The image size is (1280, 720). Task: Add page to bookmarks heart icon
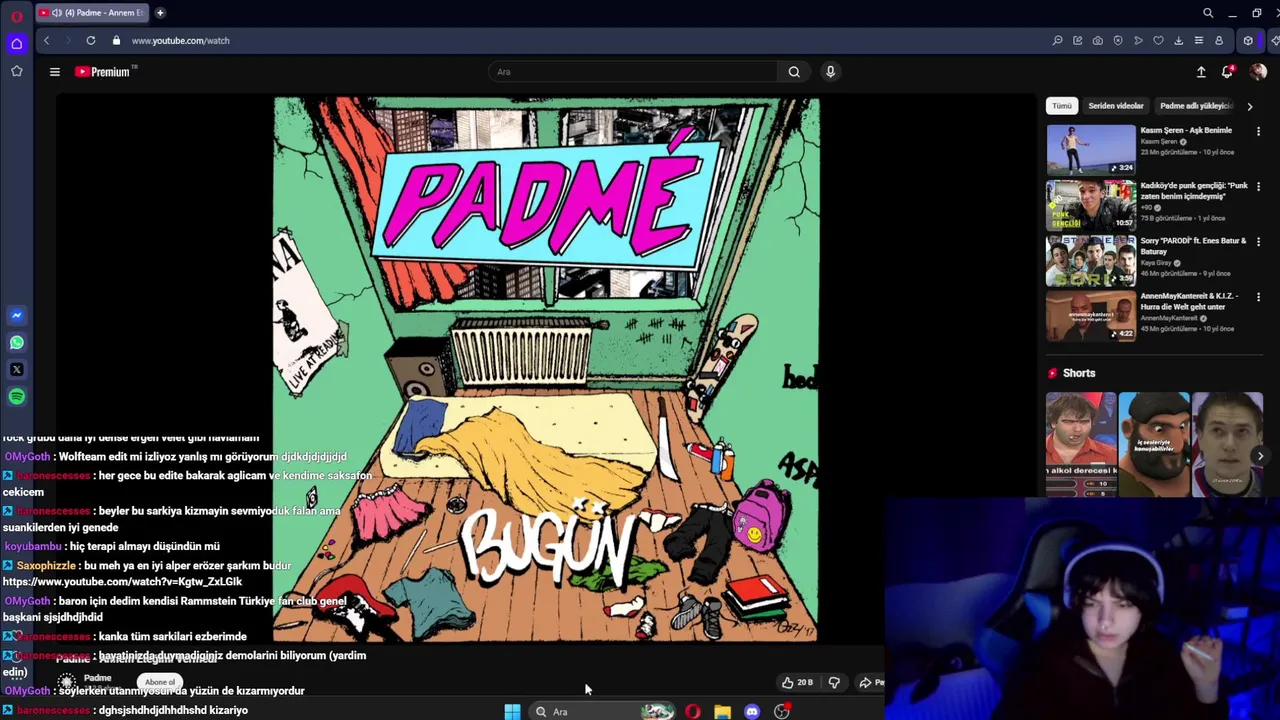click(1158, 40)
